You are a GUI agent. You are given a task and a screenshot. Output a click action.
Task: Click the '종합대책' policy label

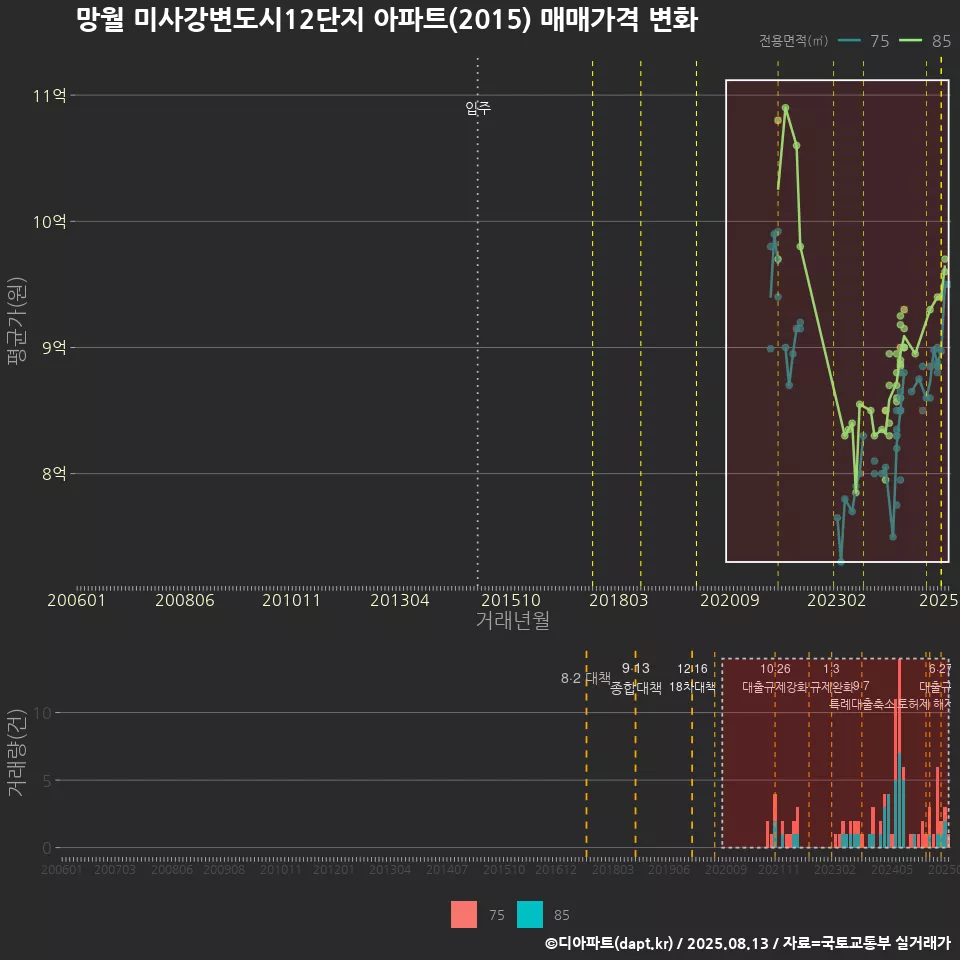(x=636, y=688)
